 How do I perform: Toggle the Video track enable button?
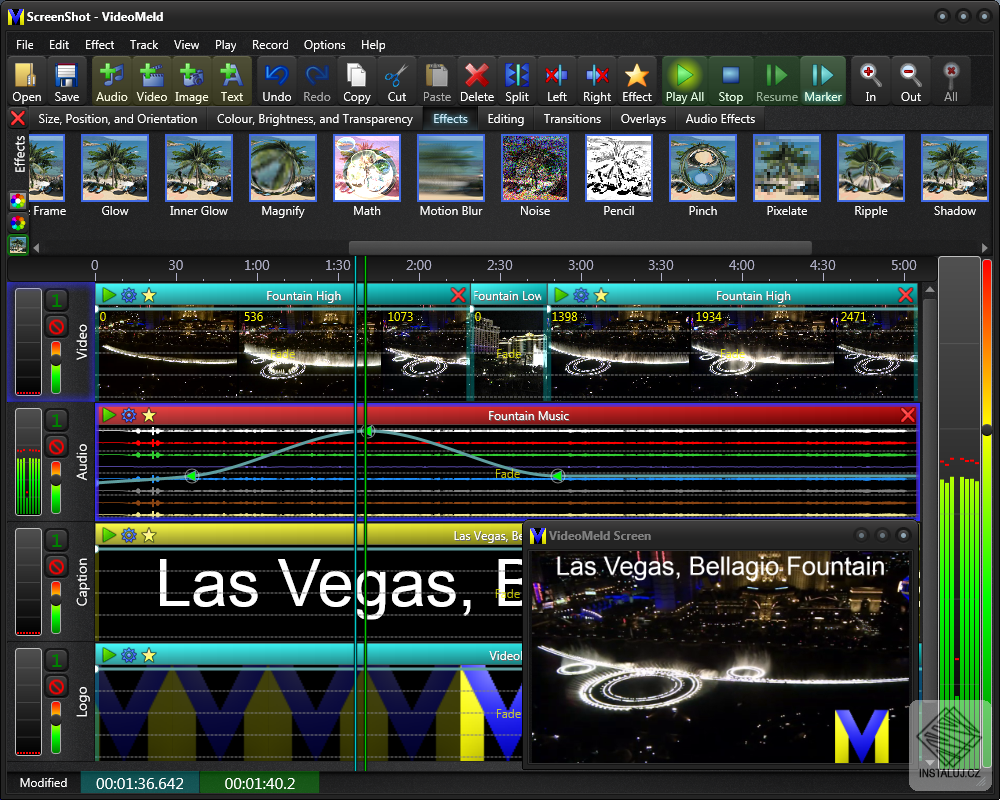(x=56, y=300)
